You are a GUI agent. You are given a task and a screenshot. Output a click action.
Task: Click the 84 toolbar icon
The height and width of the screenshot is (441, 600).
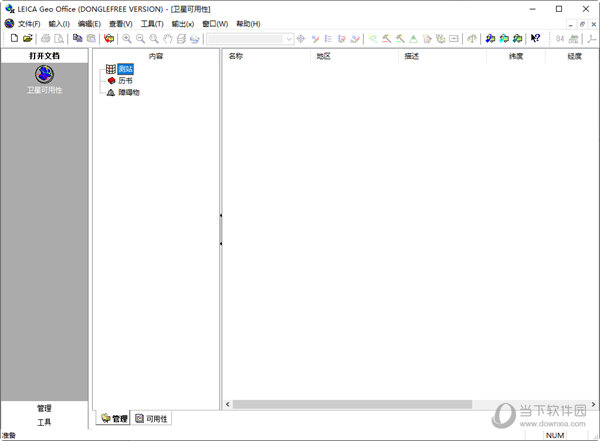point(560,38)
